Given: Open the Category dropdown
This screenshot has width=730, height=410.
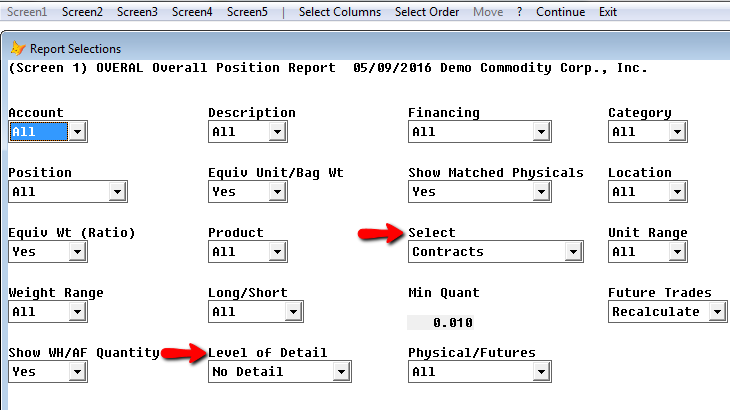Looking at the screenshot, I should click(x=677, y=132).
